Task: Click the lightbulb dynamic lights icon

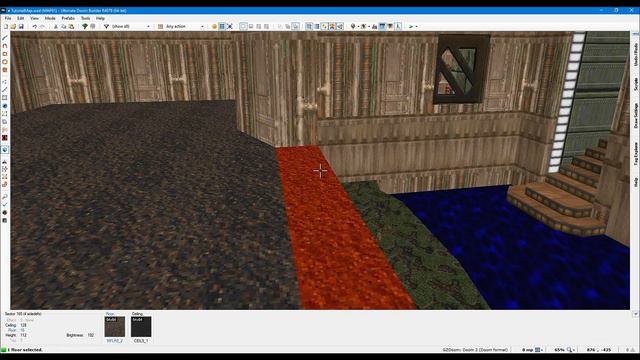Action: [x=353, y=27]
